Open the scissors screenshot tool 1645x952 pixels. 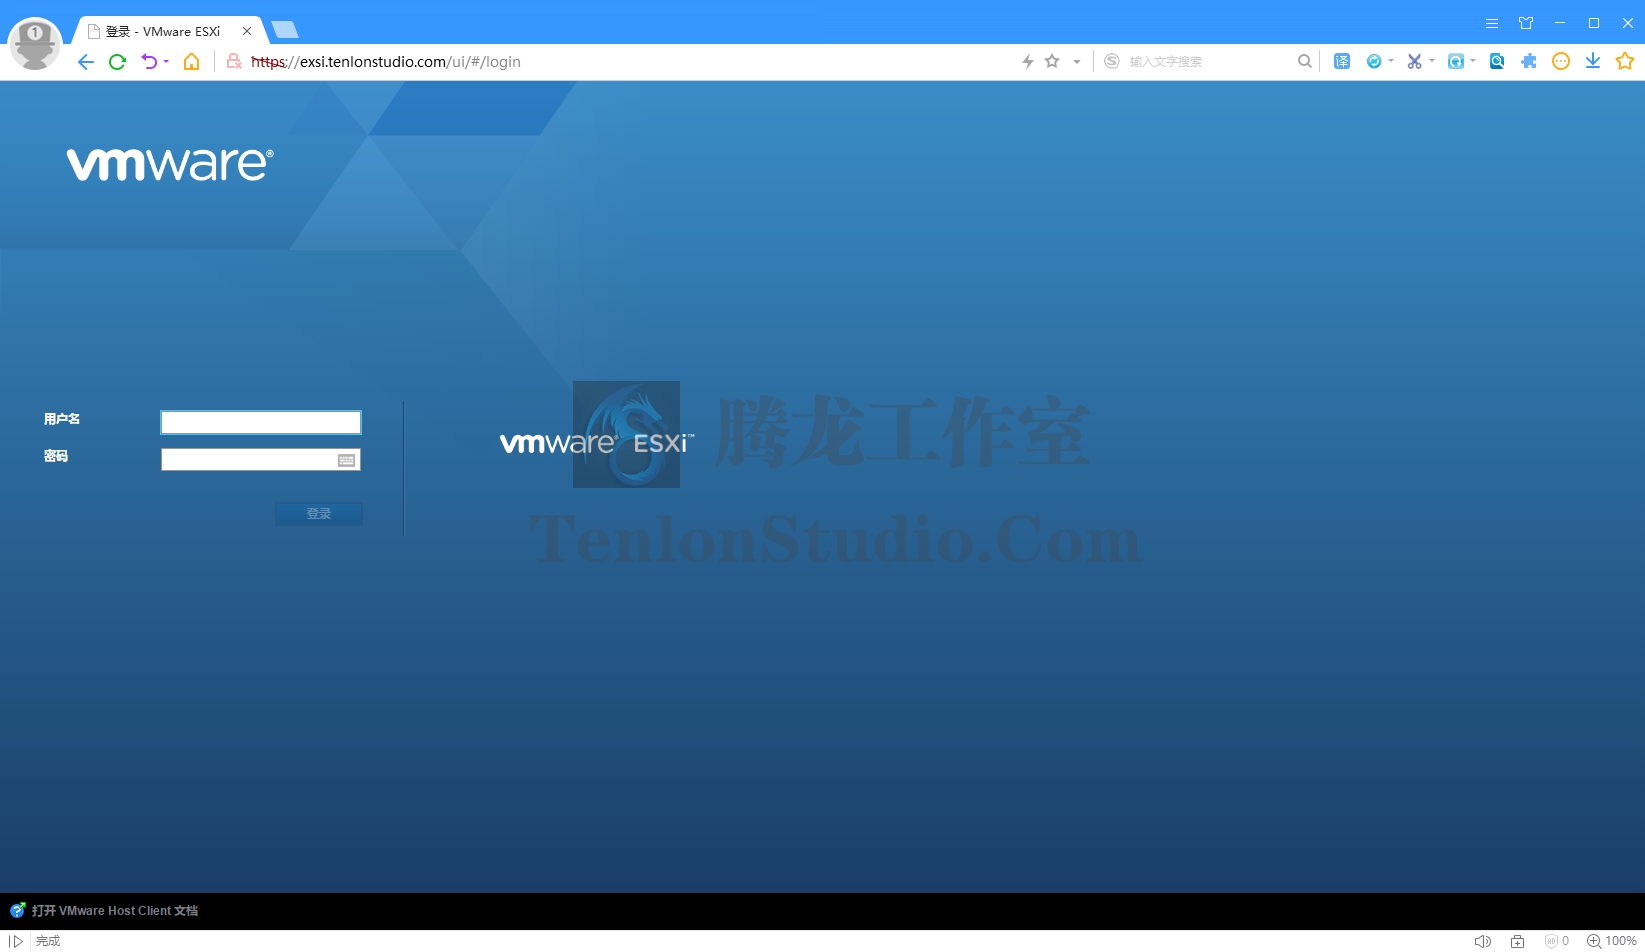coord(1414,62)
